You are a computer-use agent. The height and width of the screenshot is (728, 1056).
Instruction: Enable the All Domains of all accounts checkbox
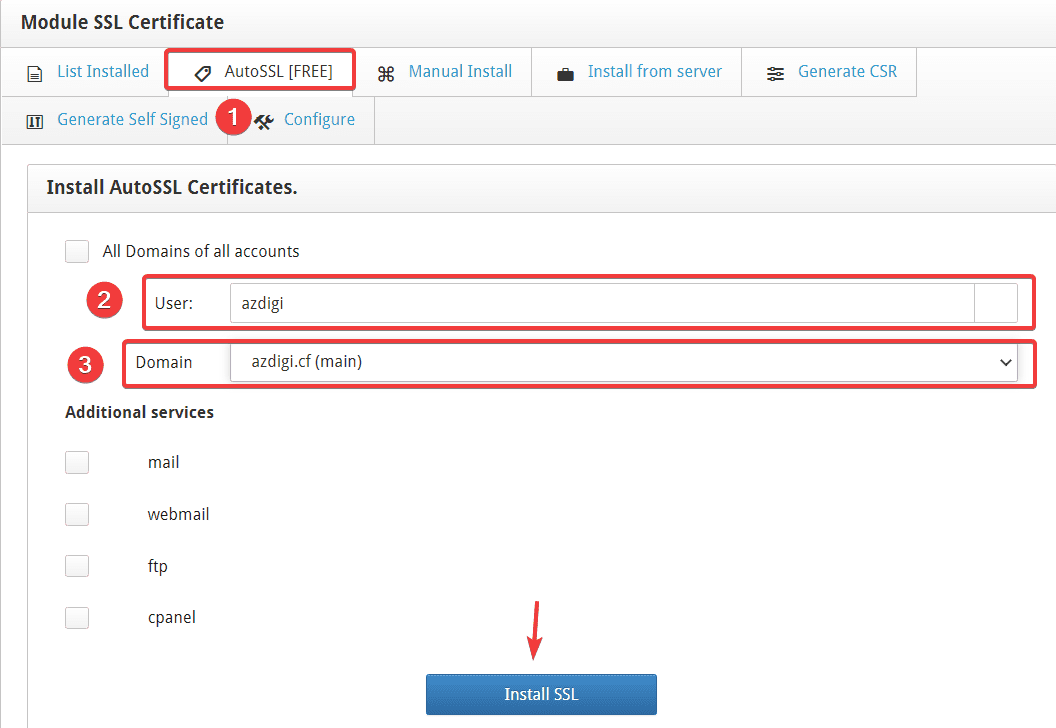tap(77, 251)
